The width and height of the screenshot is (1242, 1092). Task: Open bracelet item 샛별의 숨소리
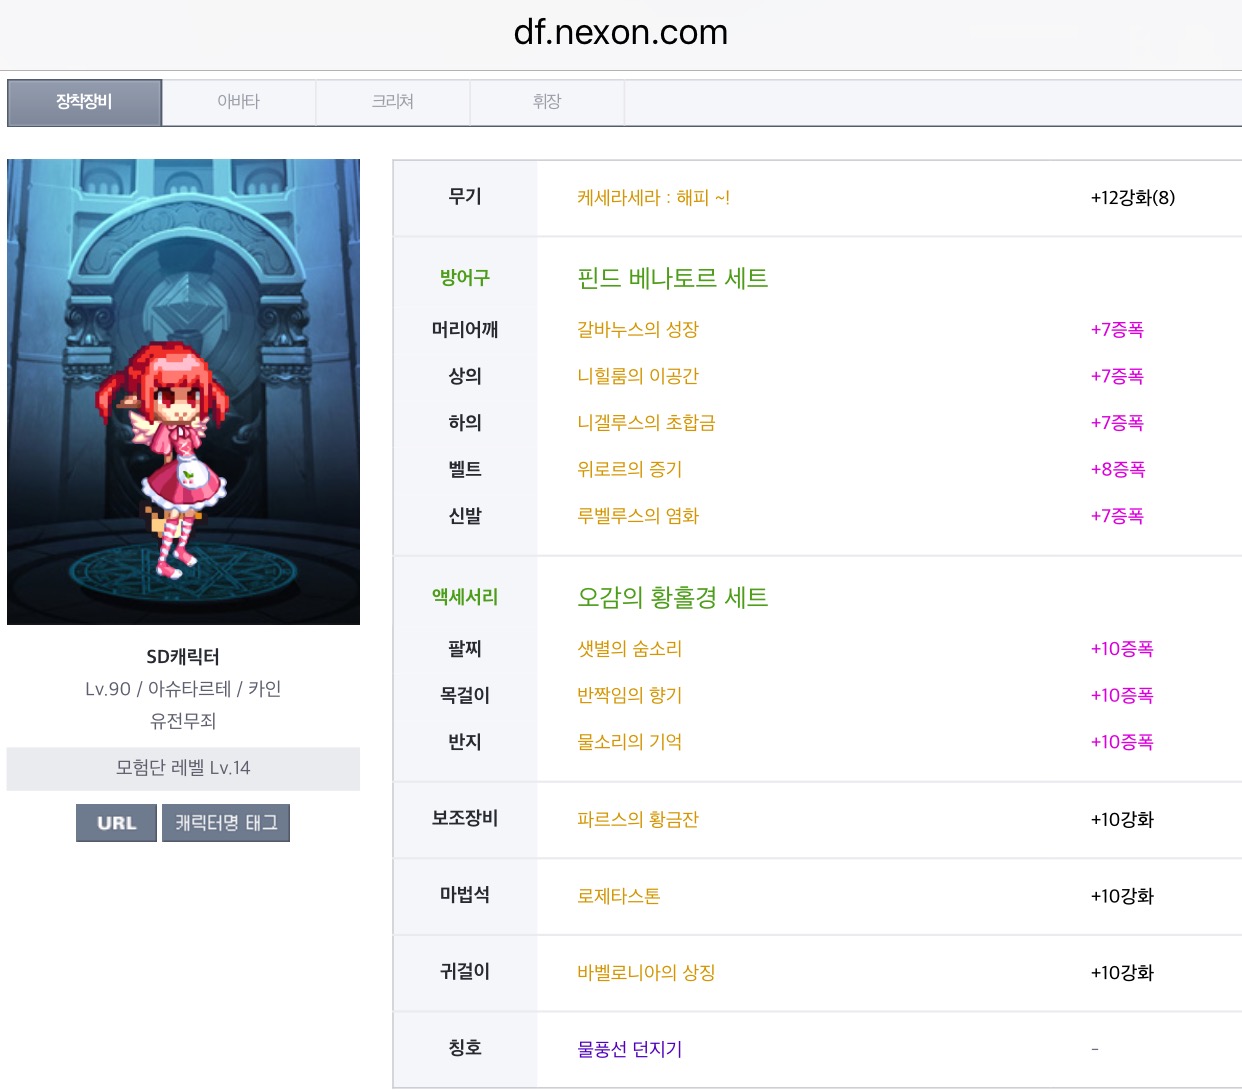click(x=629, y=649)
